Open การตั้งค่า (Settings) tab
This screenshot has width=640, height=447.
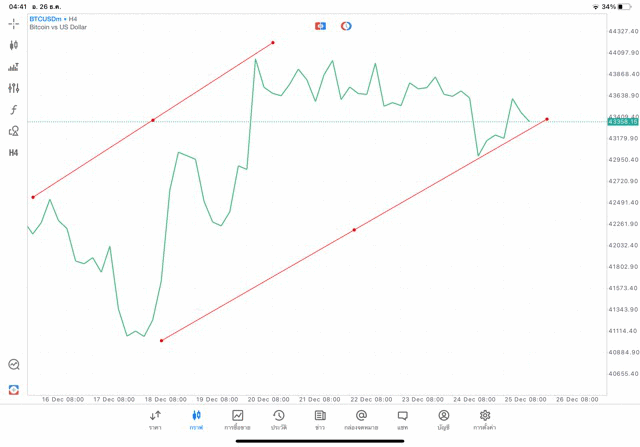(x=485, y=420)
